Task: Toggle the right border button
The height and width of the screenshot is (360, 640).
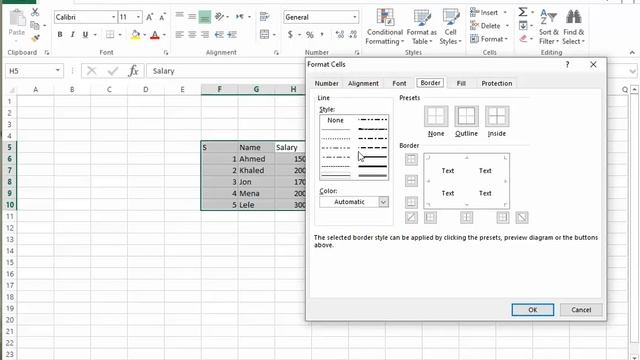Action: (503, 218)
